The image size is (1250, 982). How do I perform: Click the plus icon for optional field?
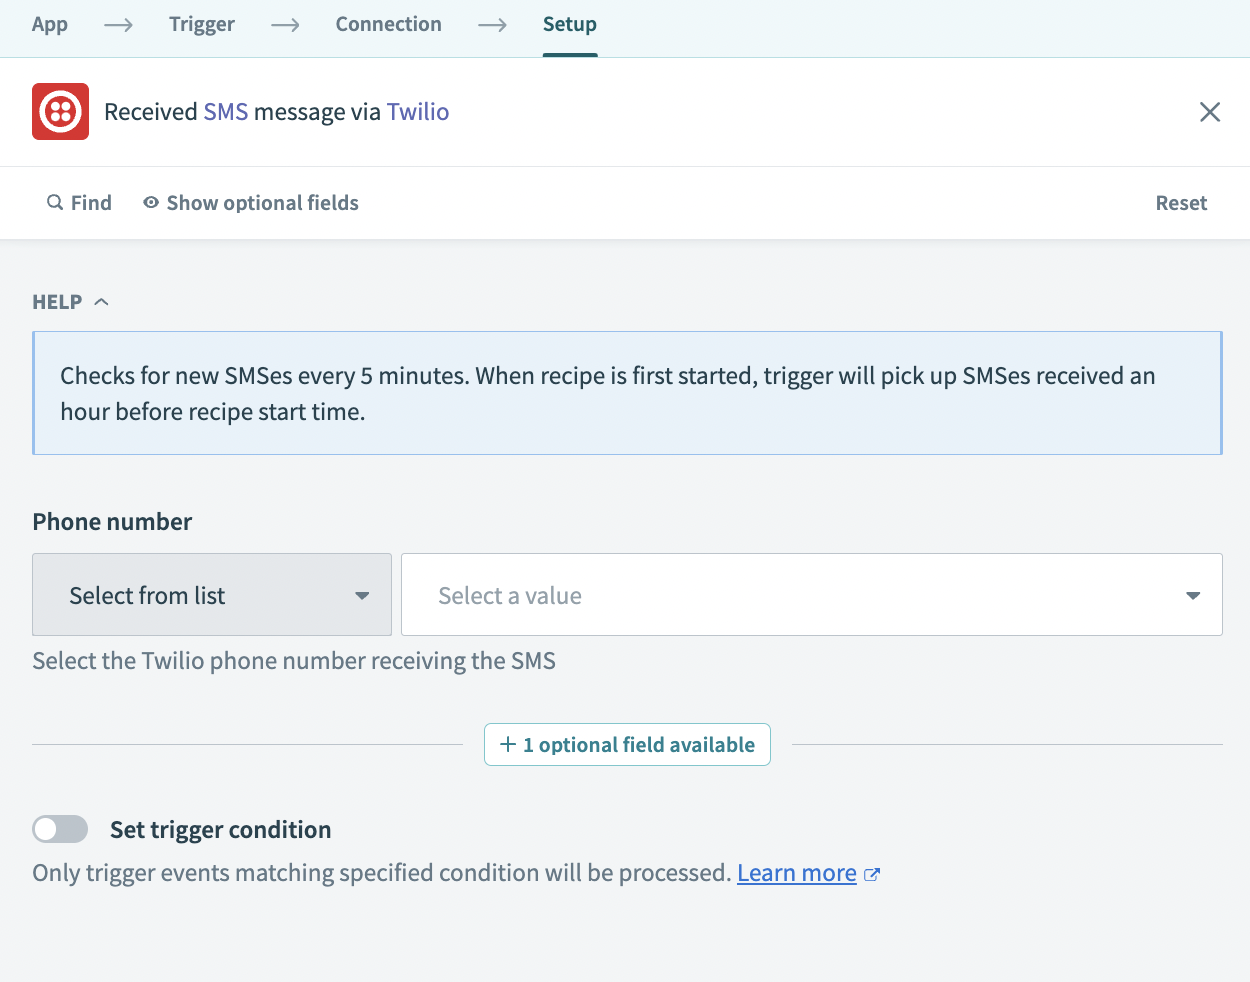[x=508, y=745]
